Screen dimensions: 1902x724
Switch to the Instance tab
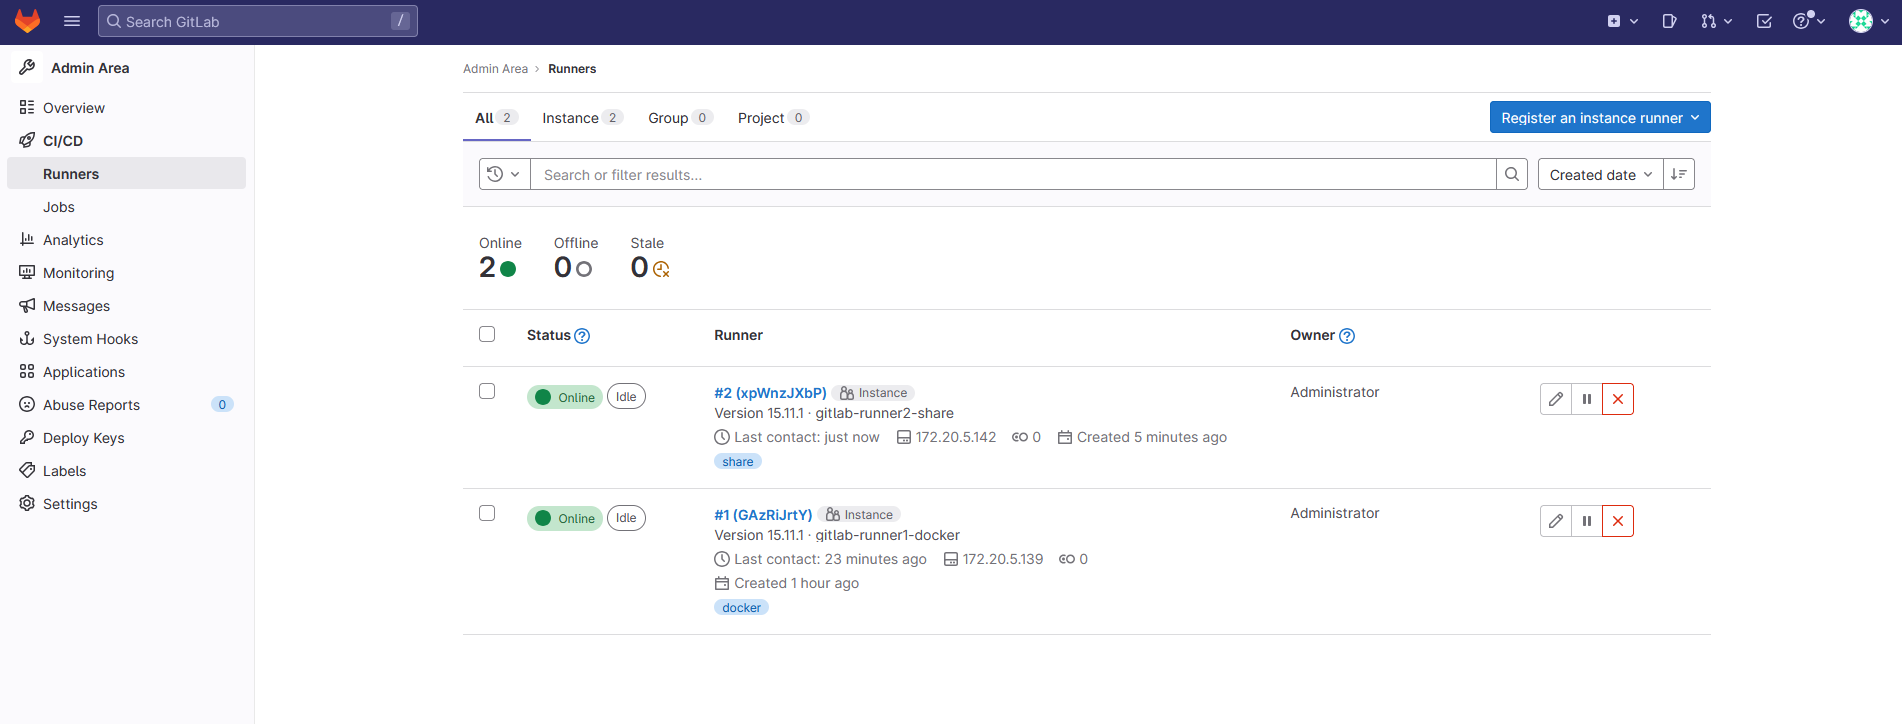(581, 118)
